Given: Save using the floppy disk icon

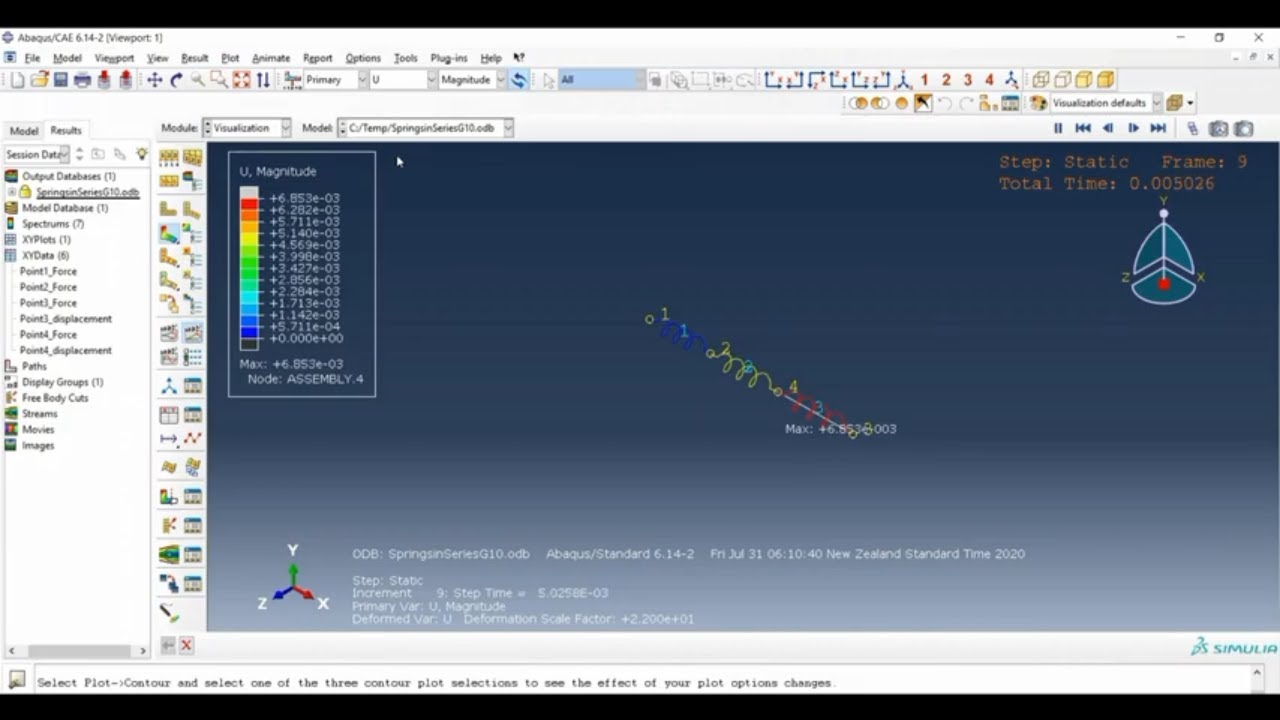Looking at the screenshot, I should [60, 80].
